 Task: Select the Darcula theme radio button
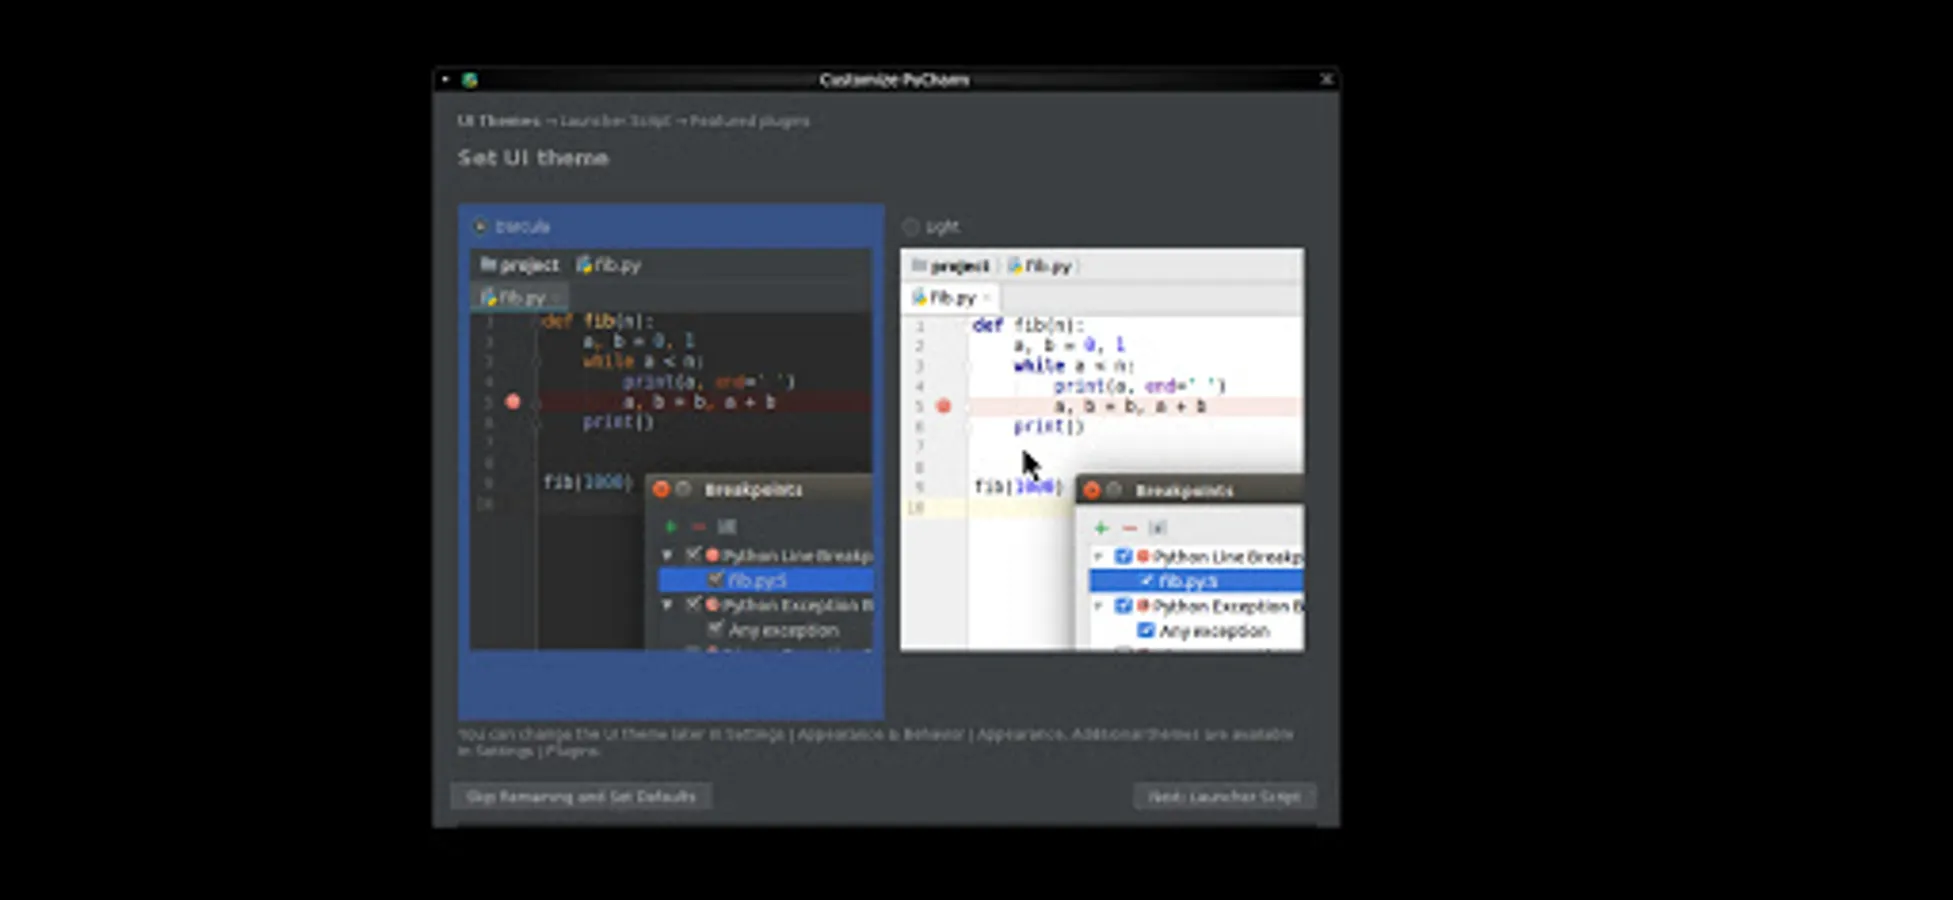pos(481,227)
